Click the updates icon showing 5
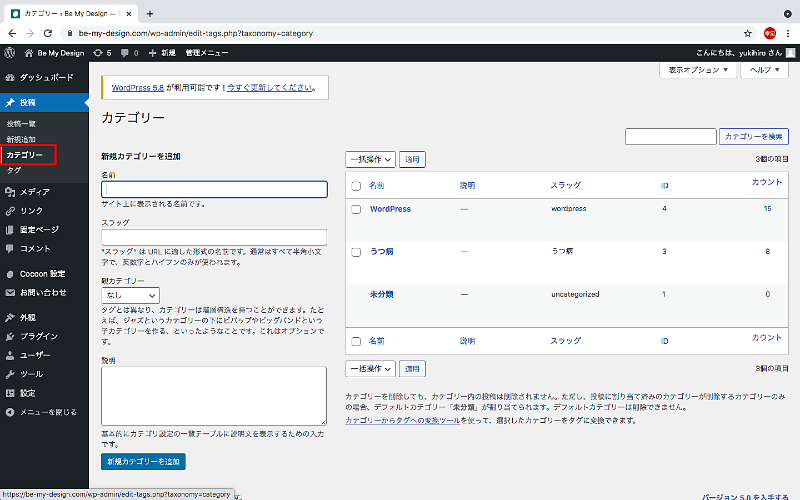Viewport: 800px width, 500px height. 101,52
